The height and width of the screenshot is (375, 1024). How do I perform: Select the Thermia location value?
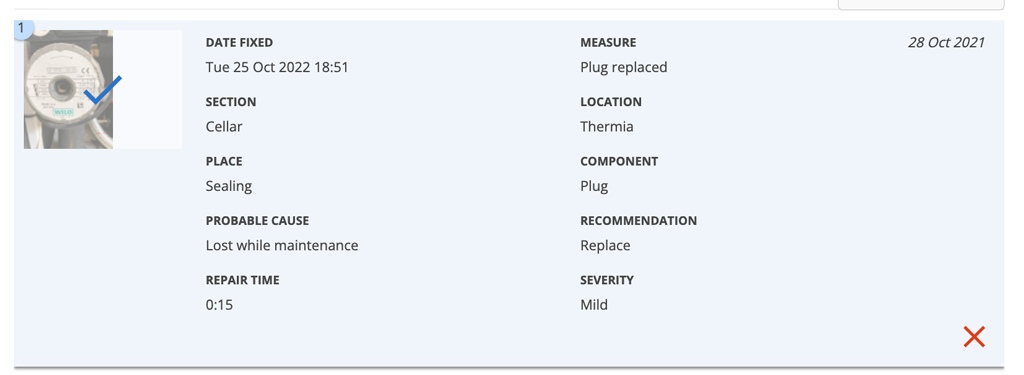(607, 127)
